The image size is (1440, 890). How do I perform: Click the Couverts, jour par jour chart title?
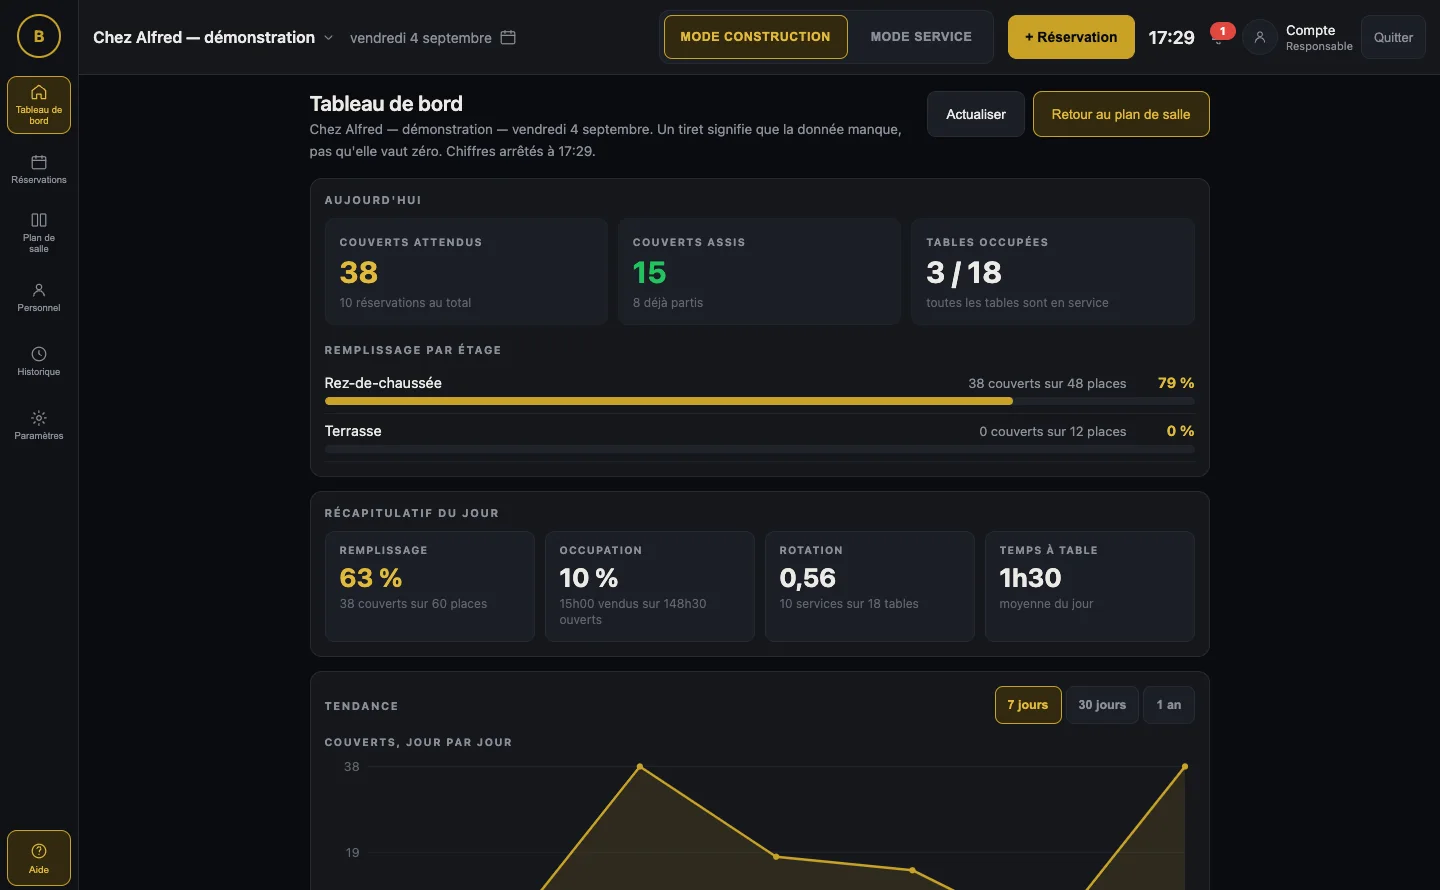[418, 742]
